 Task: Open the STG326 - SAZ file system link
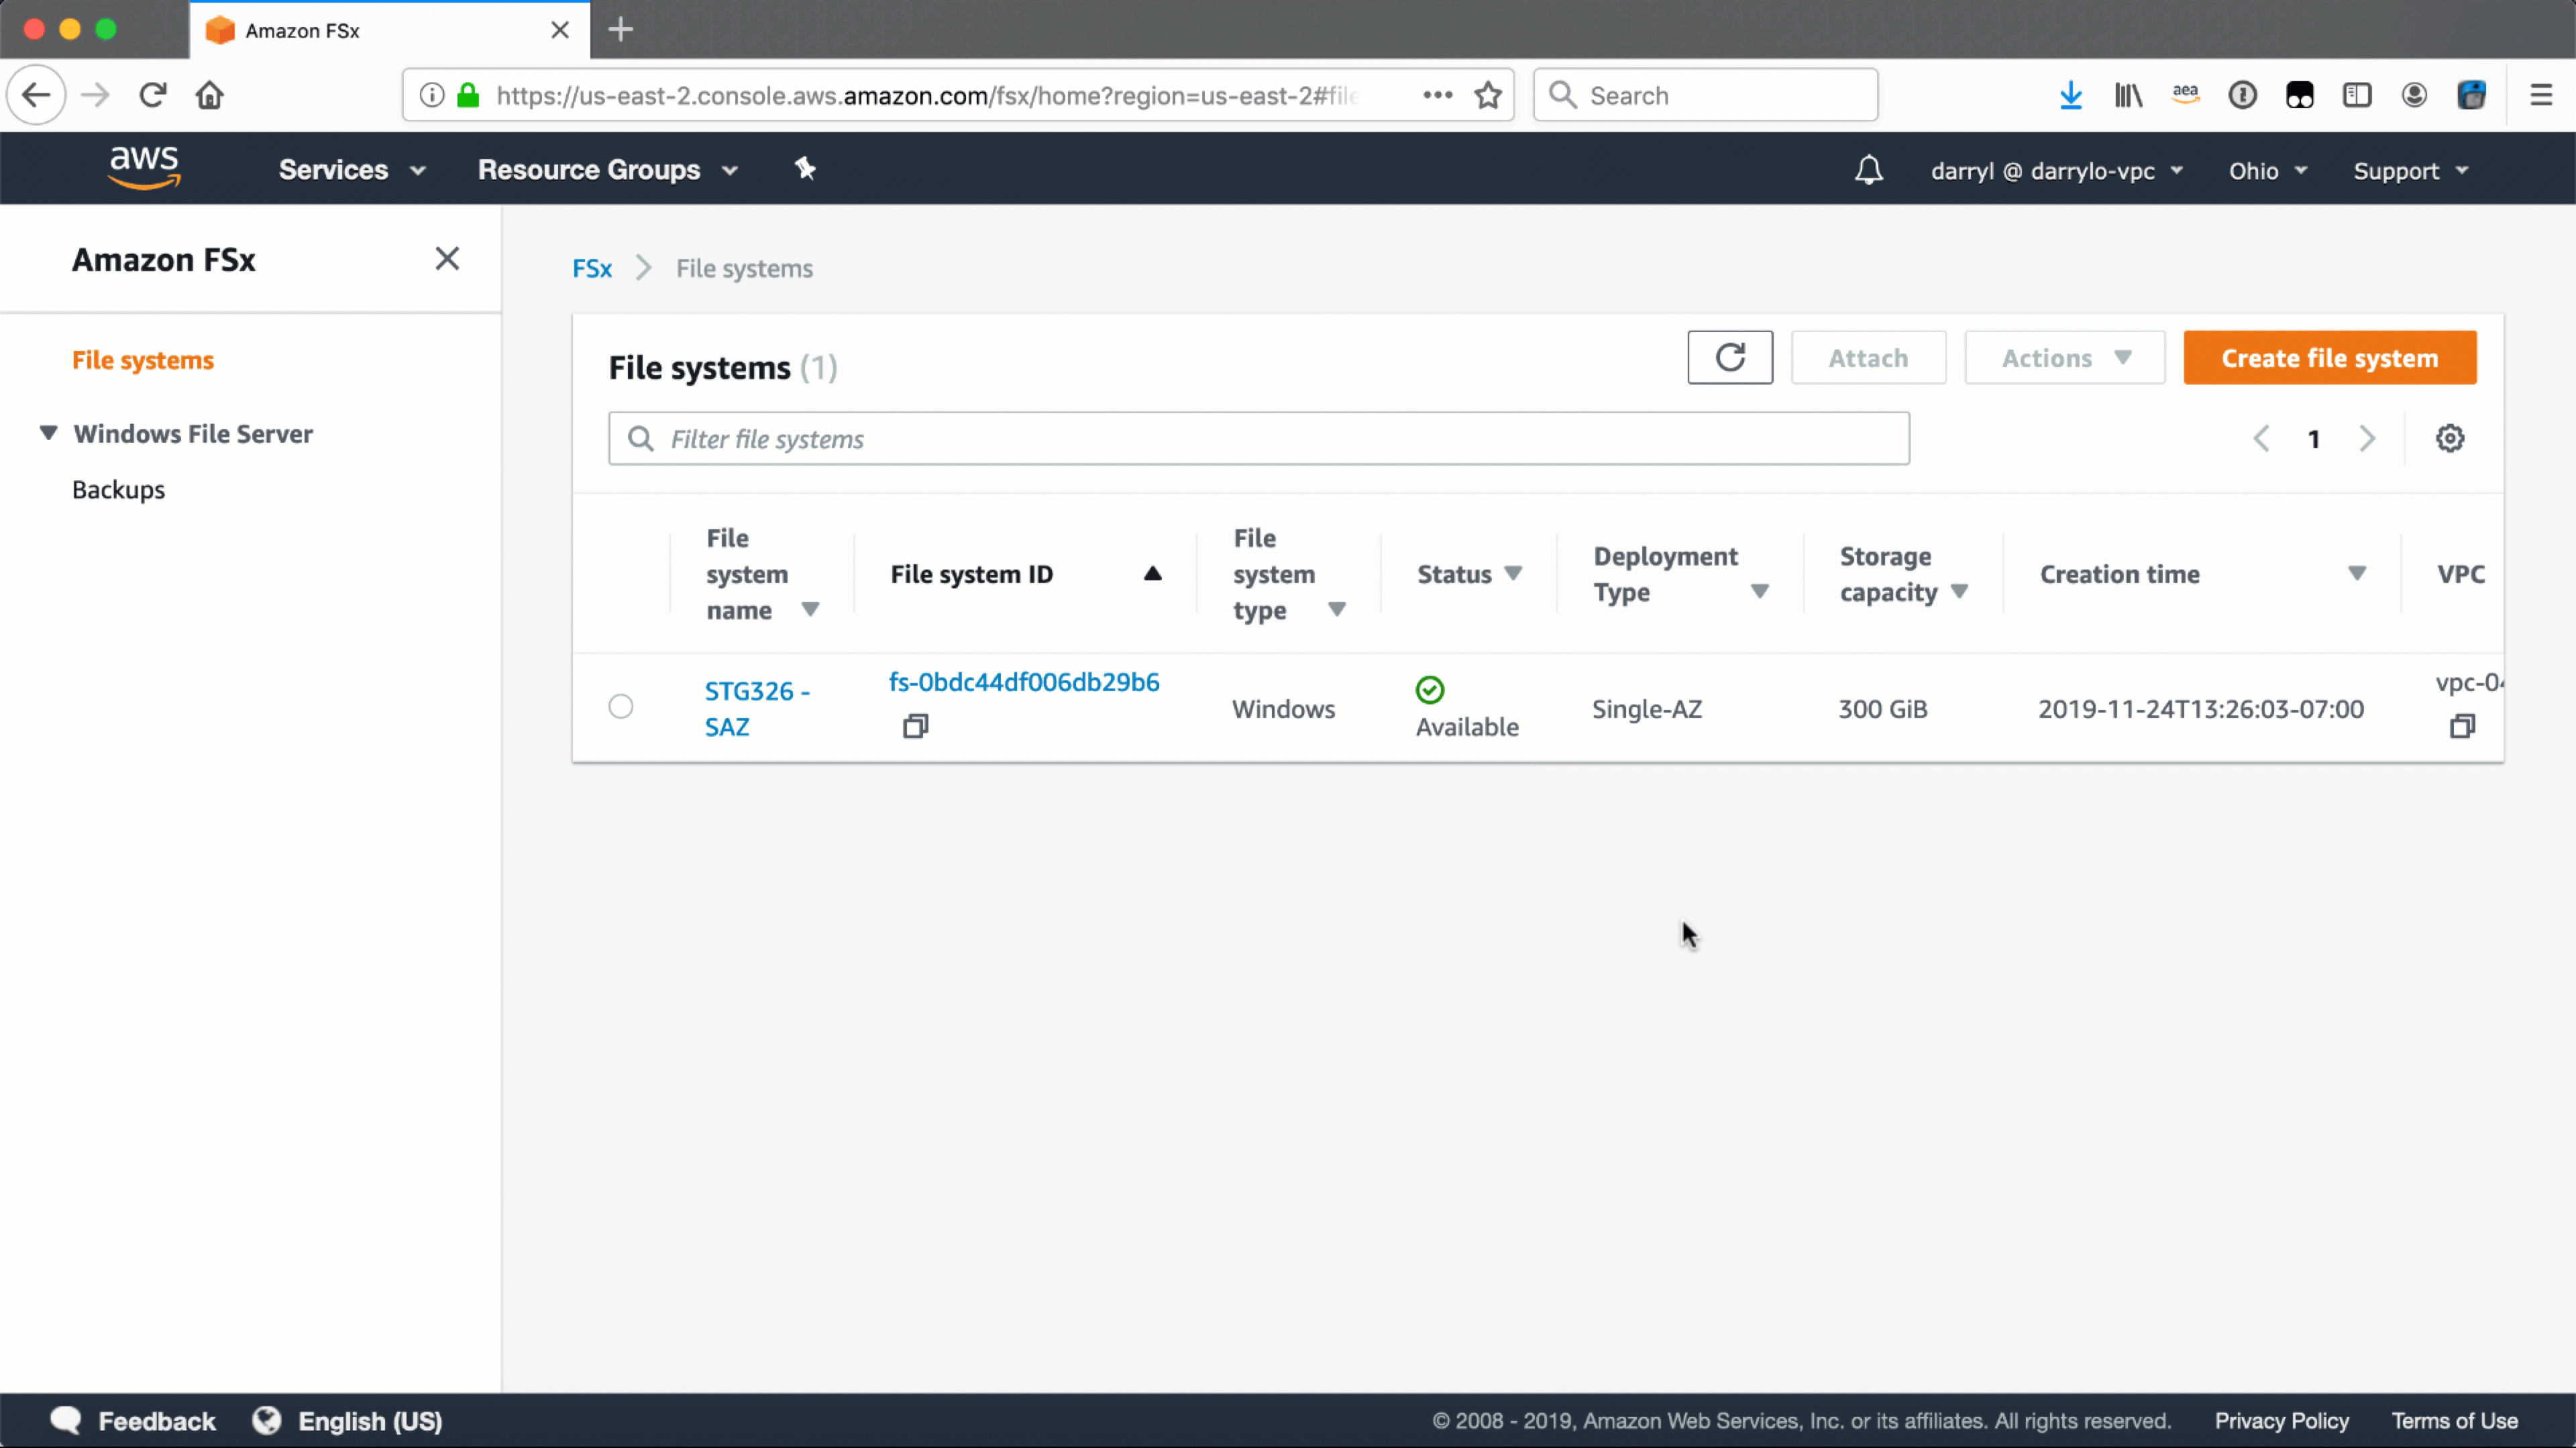pos(757,708)
